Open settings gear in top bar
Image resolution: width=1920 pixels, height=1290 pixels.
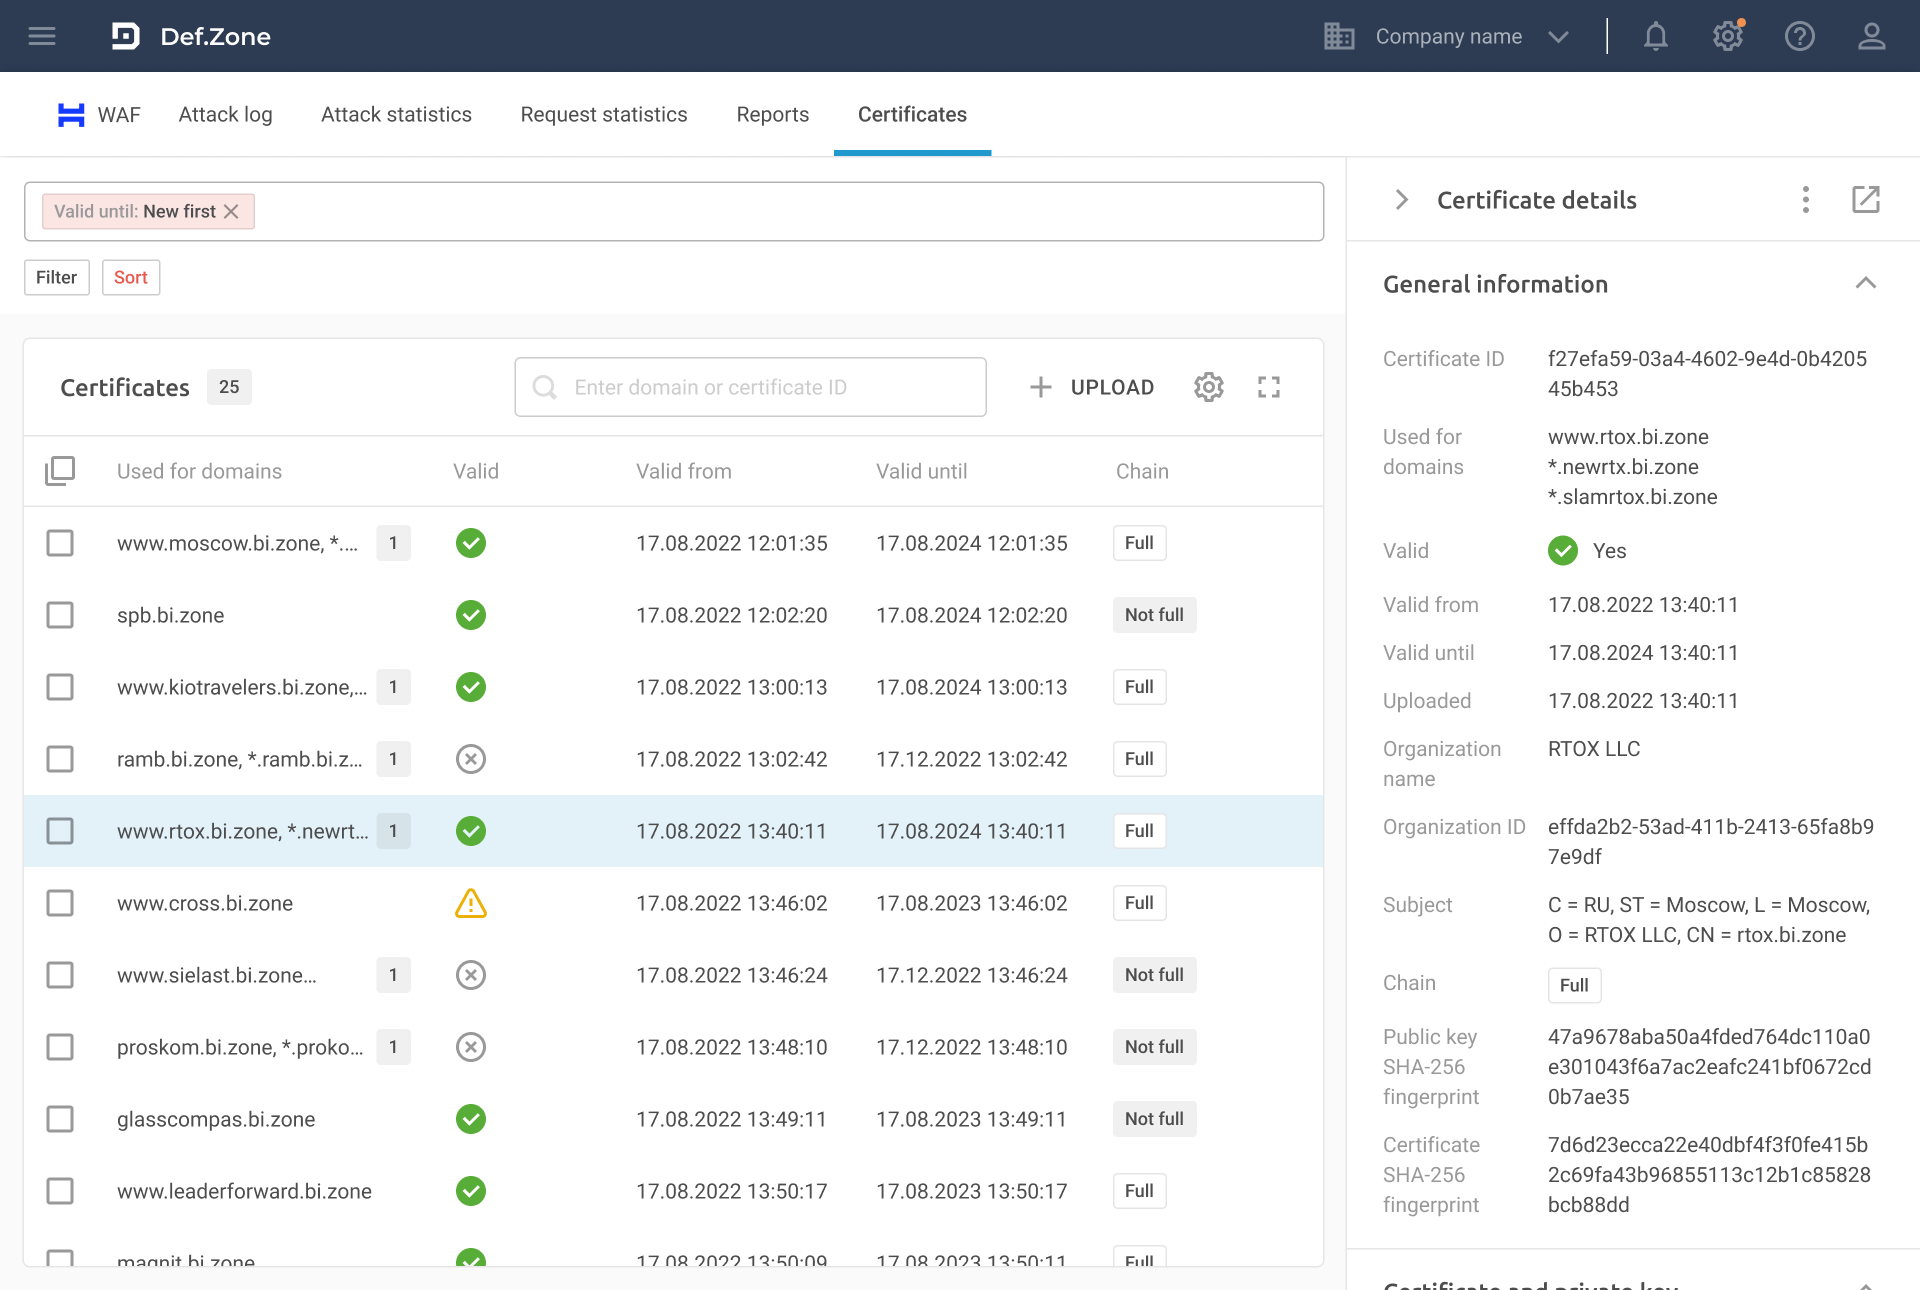click(x=1727, y=36)
